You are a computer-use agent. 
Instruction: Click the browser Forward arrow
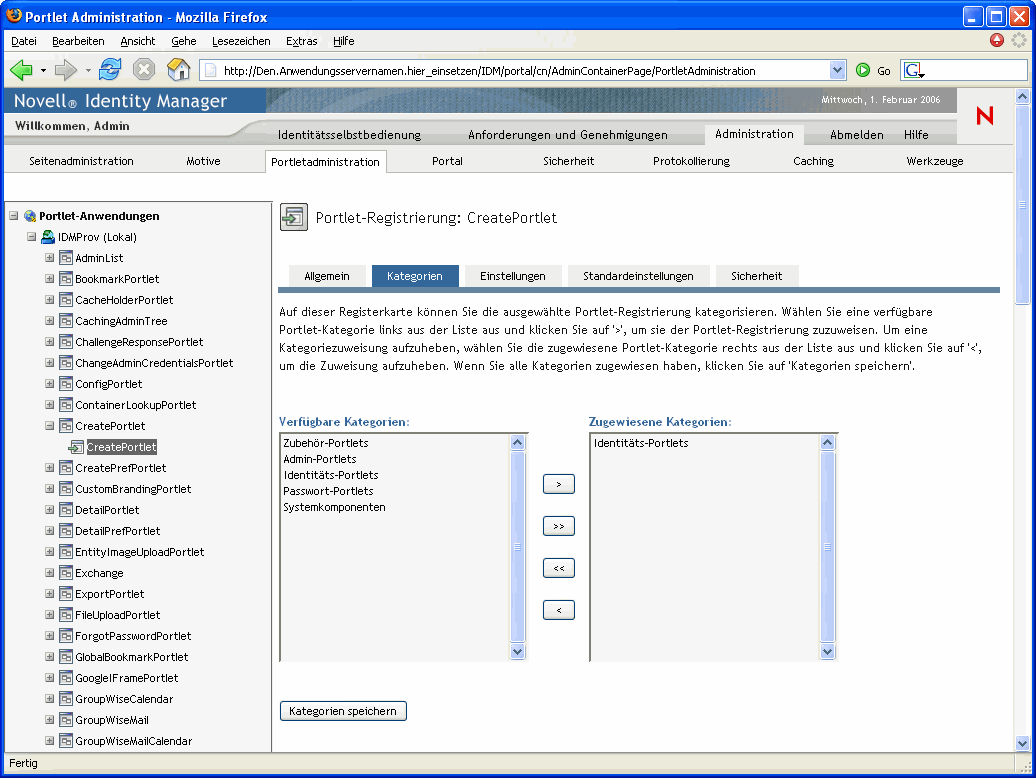pos(65,70)
